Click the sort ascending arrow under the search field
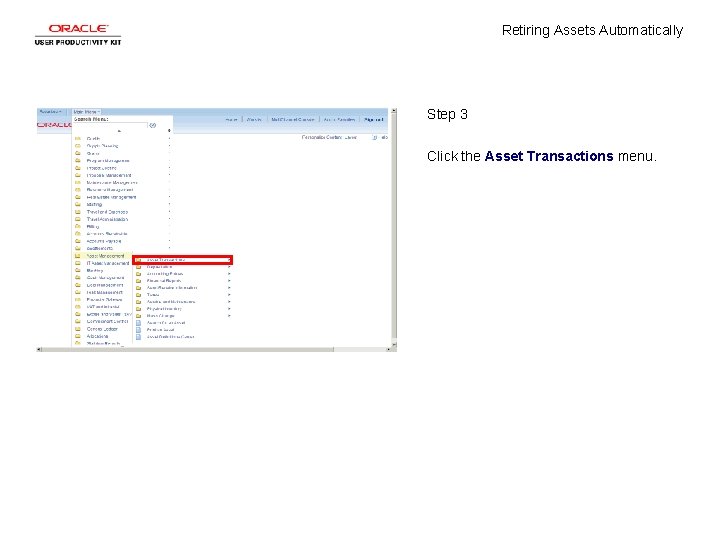The image size is (720, 540). coord(119,131)
